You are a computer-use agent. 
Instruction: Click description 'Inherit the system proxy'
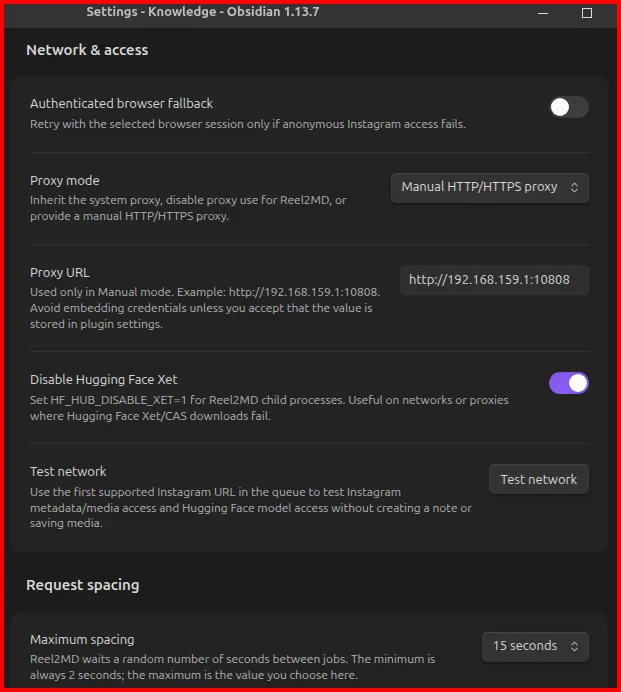pos(188,208)
